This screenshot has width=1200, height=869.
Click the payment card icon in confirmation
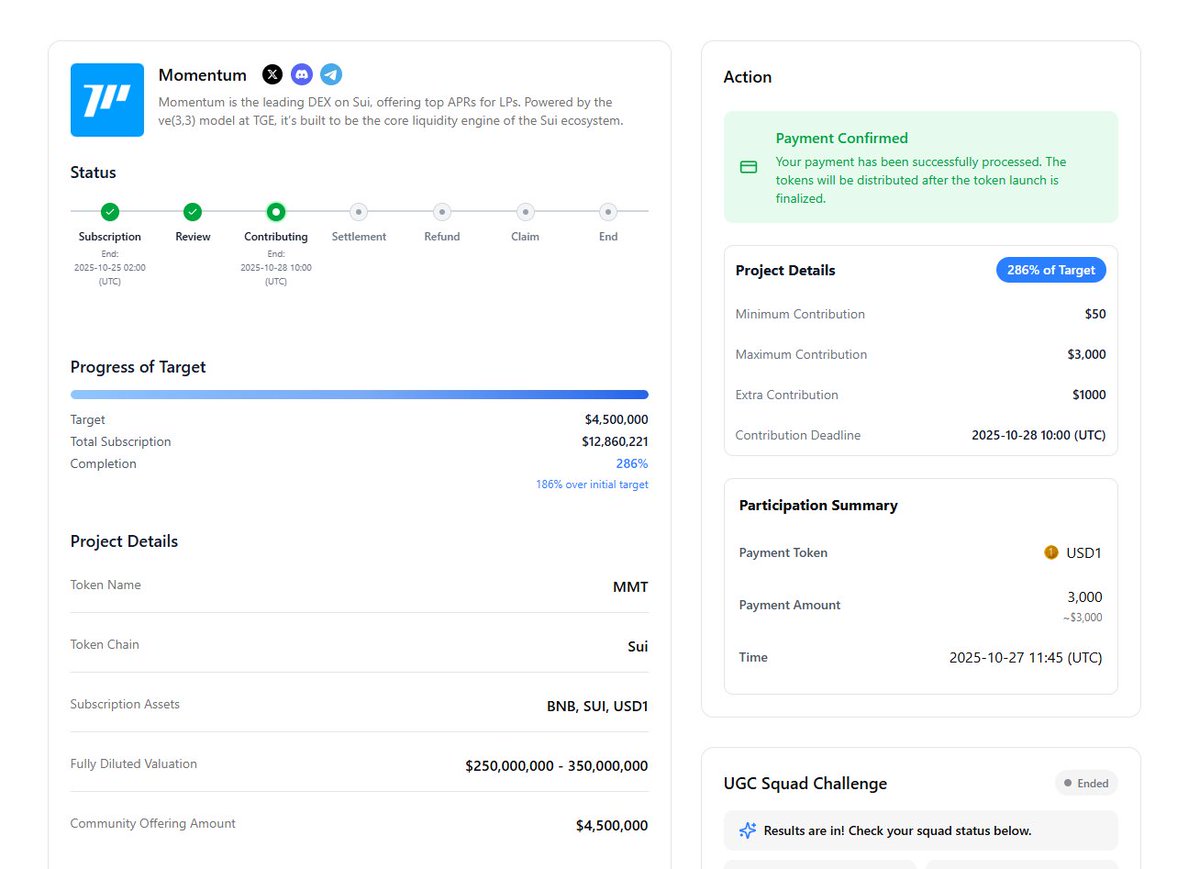(x=748, y=167)
